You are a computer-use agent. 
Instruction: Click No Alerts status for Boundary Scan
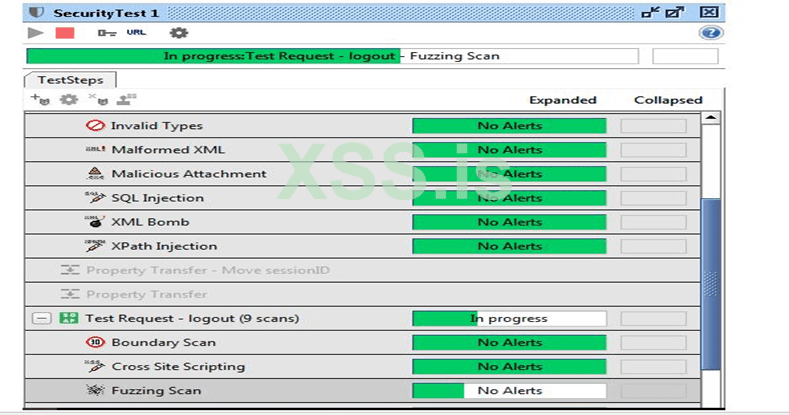[x=509, y=343]
